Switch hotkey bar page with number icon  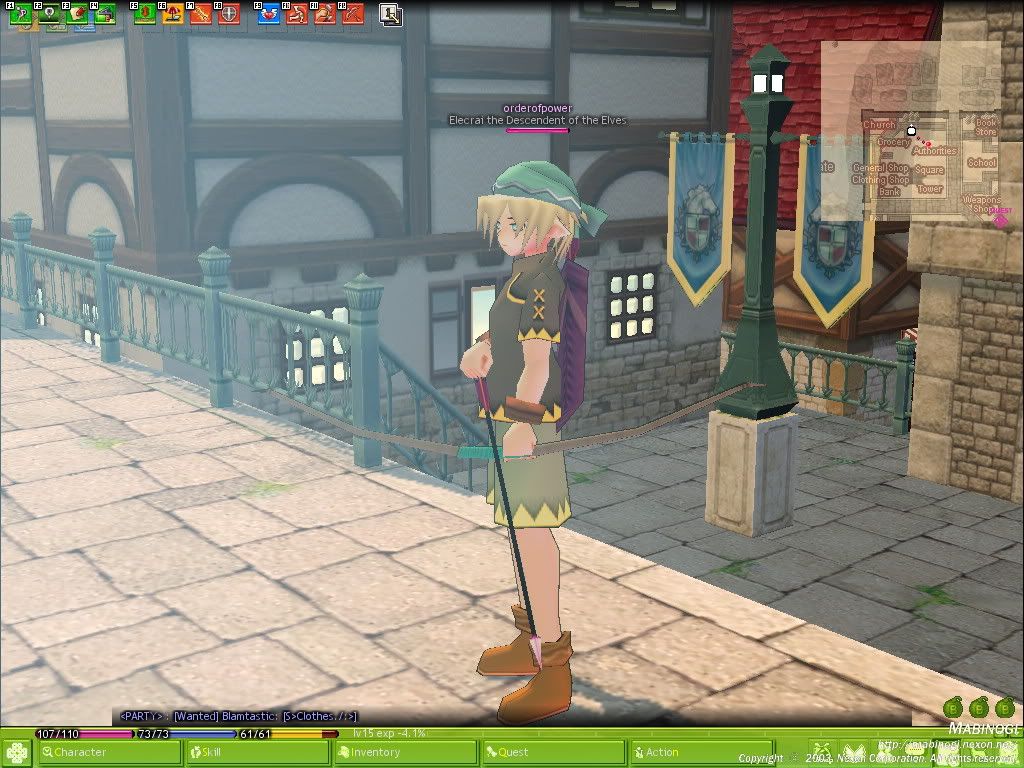click(x=391, y=15)
